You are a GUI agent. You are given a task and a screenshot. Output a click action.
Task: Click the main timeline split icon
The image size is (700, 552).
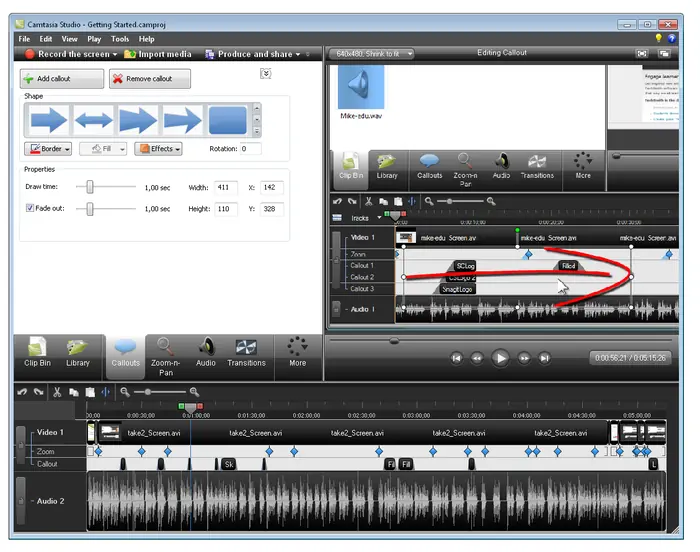coord(106,392)
